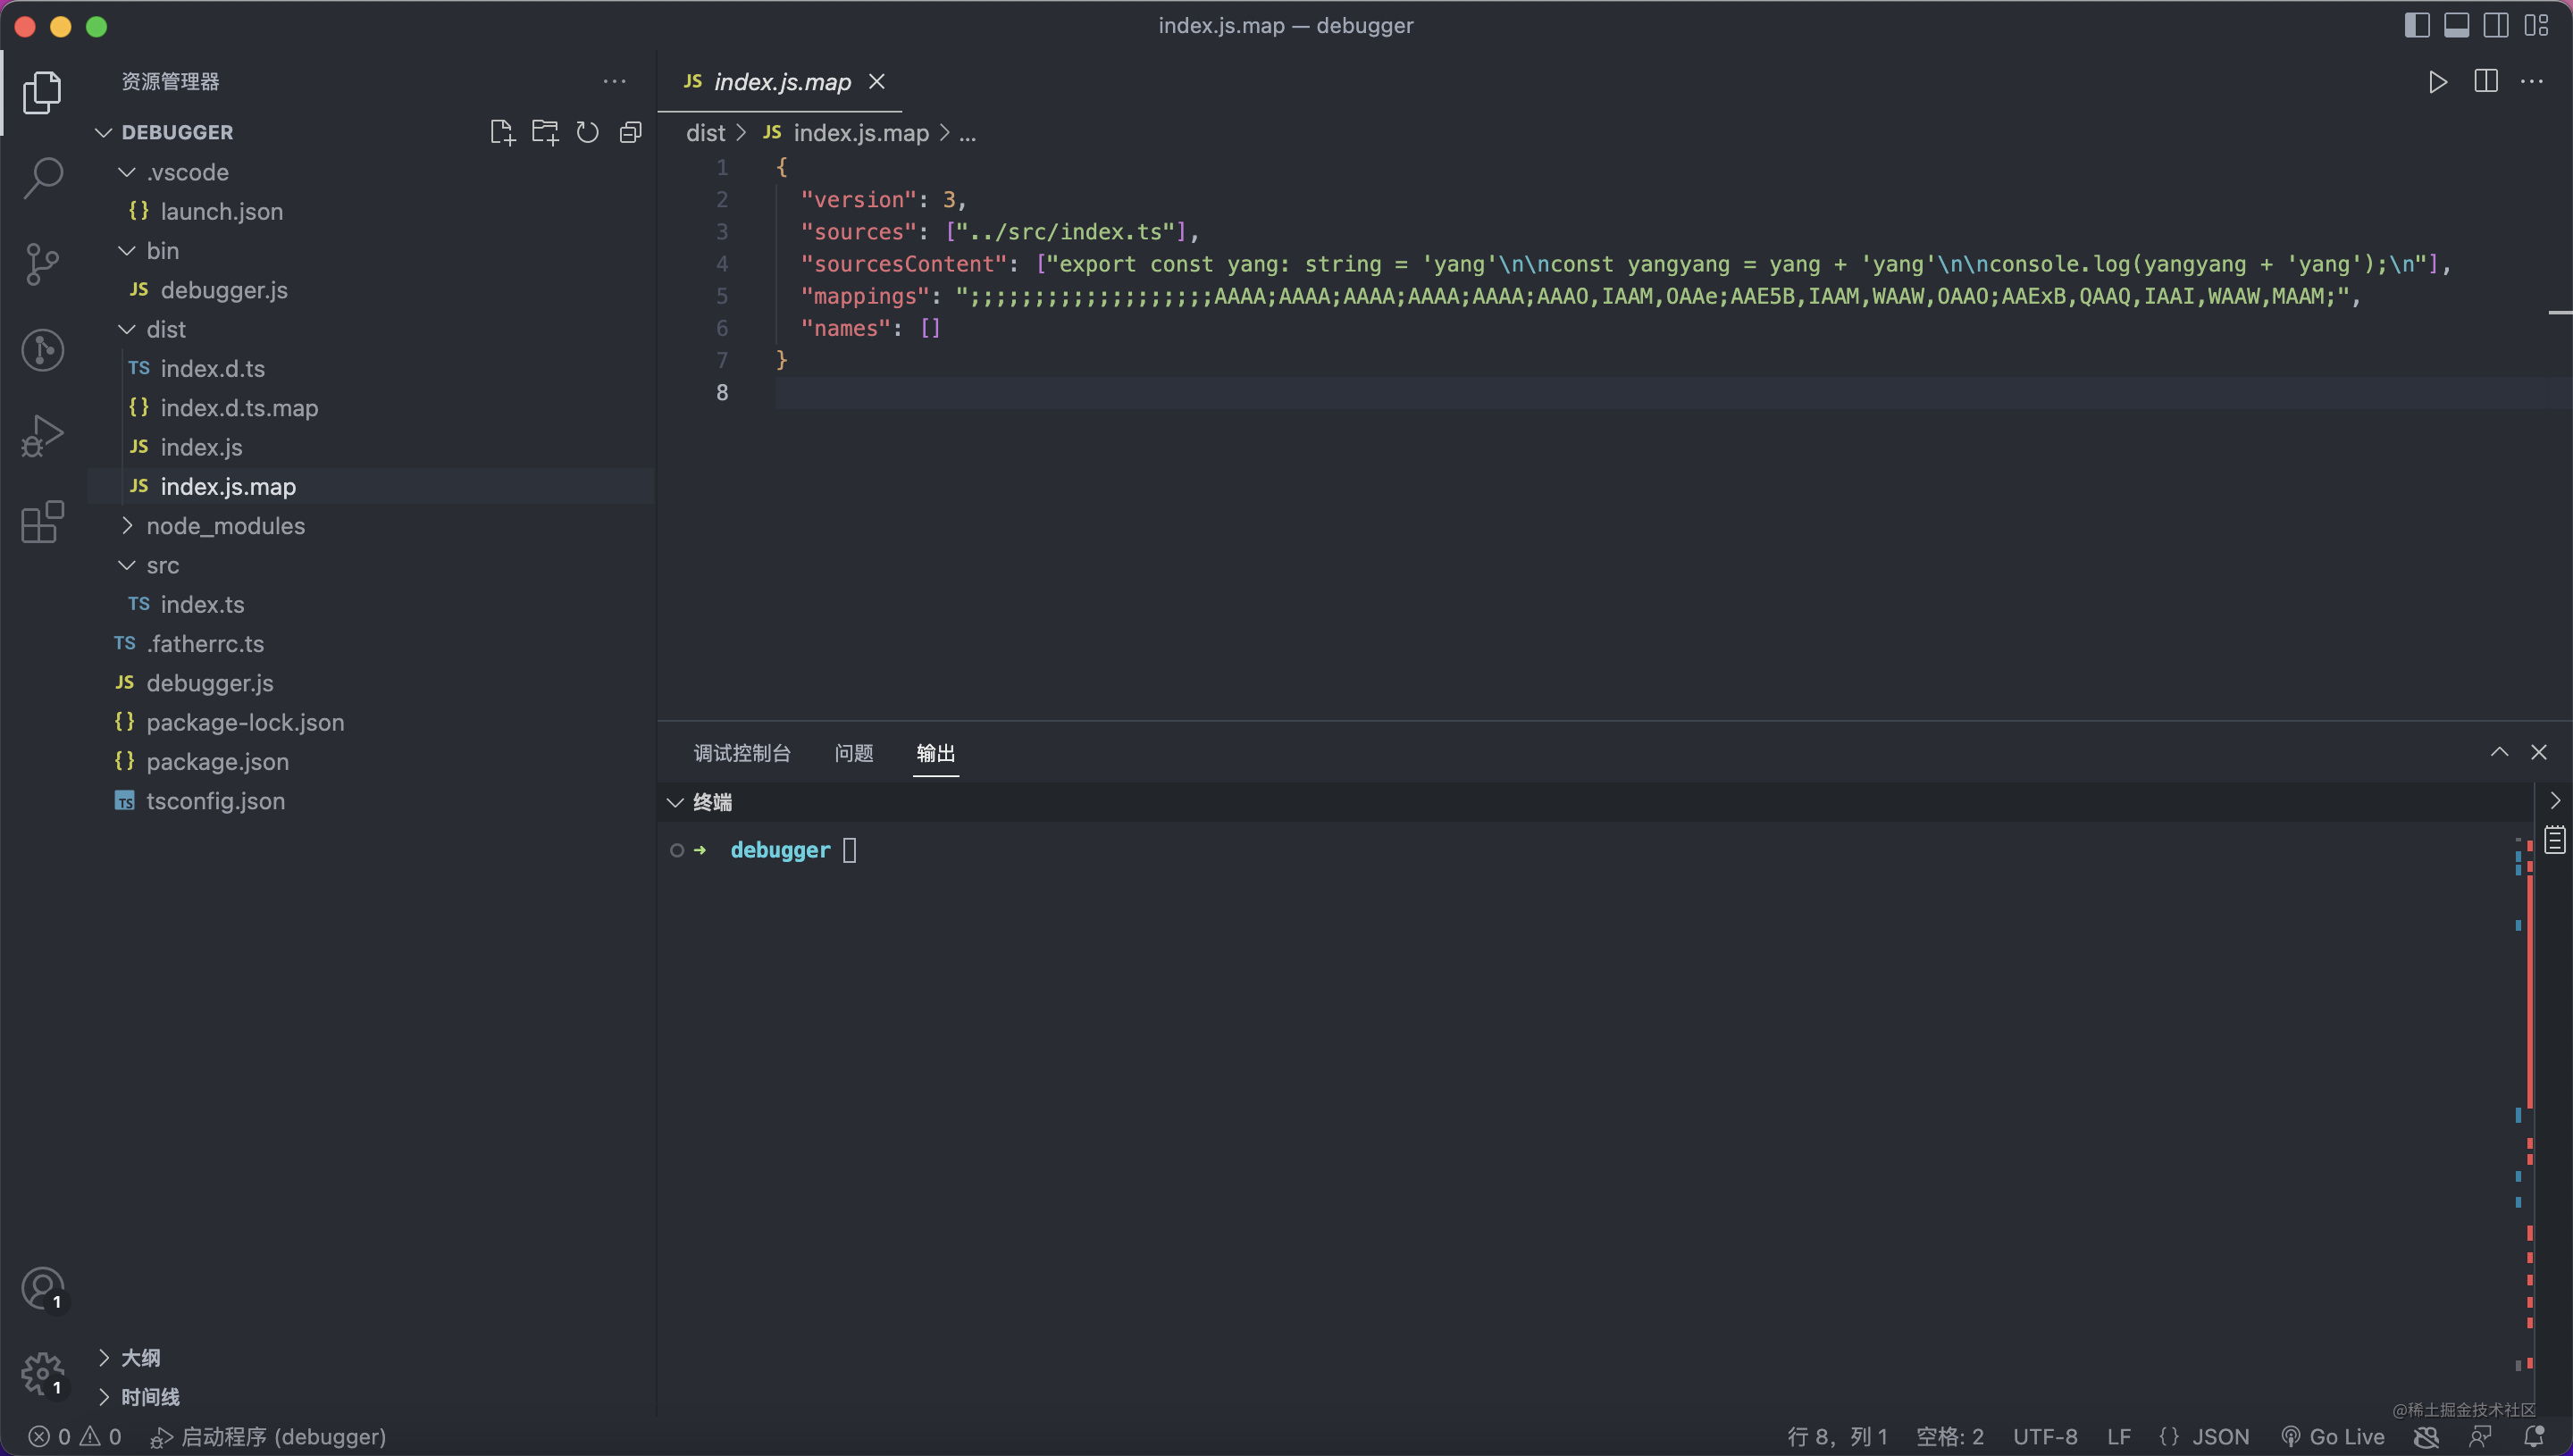Viewport: 2573px width, 1456px height.
Task: Switch to the 调试控制台 tab
Action: pos(742,753)
